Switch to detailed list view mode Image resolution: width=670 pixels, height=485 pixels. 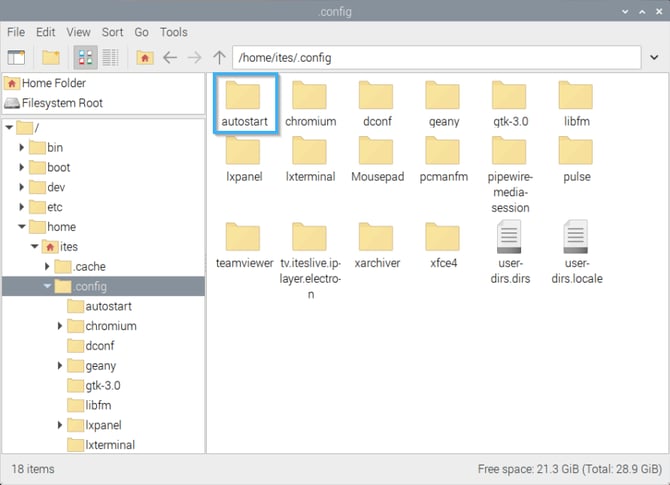110,57
